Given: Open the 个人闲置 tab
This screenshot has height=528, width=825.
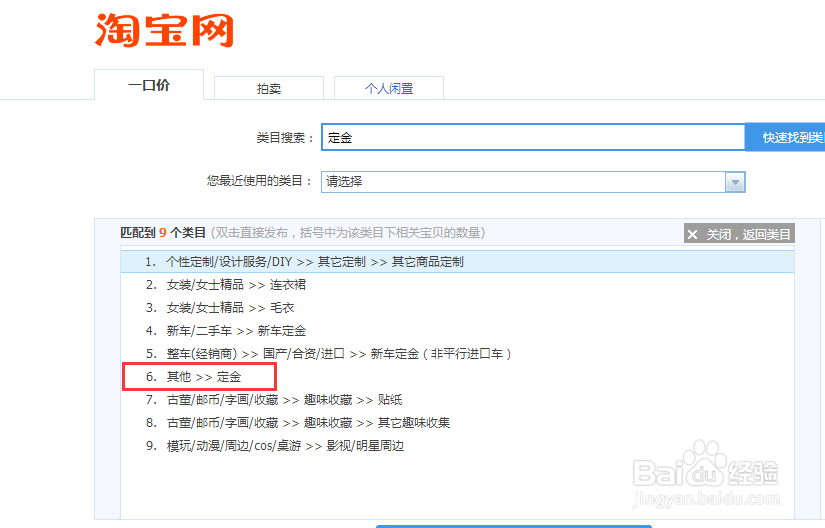Looking at the screenshot, I should 389,88.
